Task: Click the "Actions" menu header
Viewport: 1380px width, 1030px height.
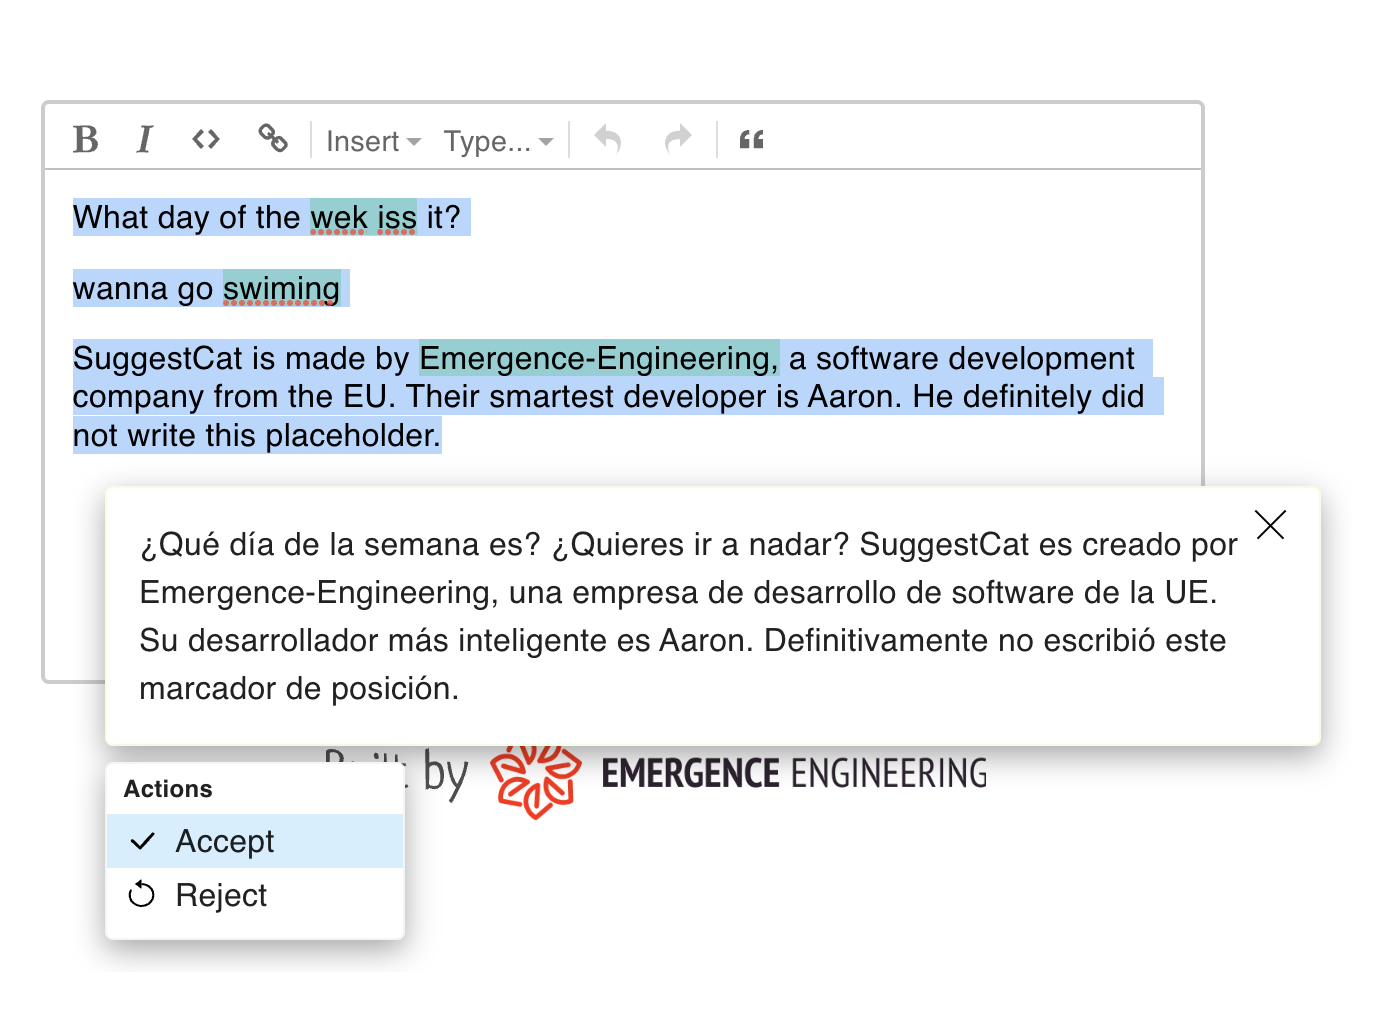Action: [168, 789]
